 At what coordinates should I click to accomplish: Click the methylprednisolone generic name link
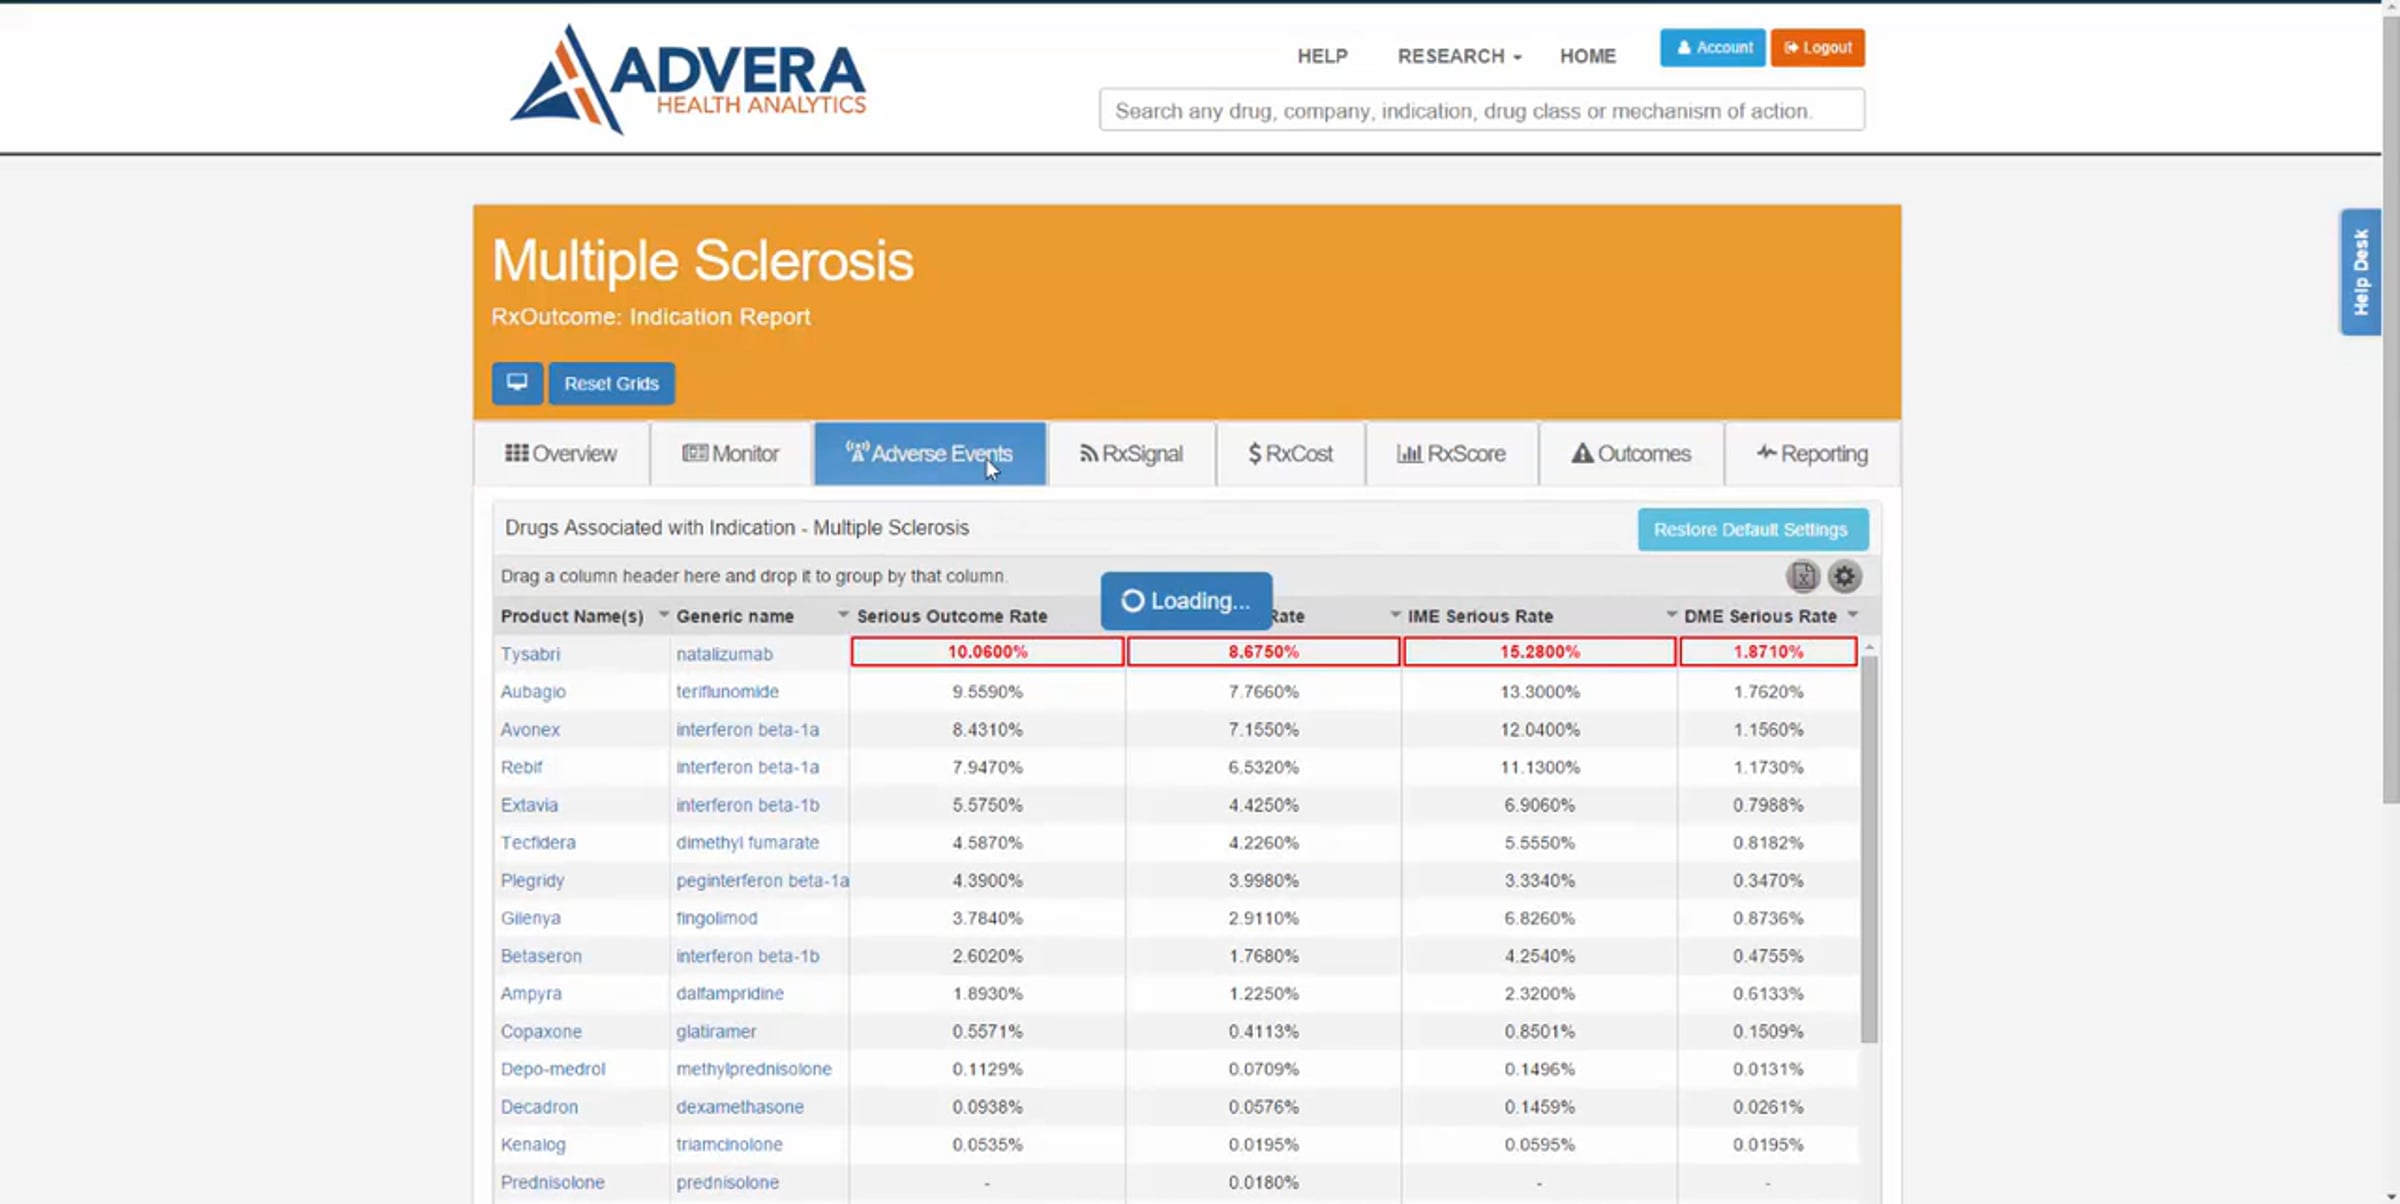click(753, 1069)
